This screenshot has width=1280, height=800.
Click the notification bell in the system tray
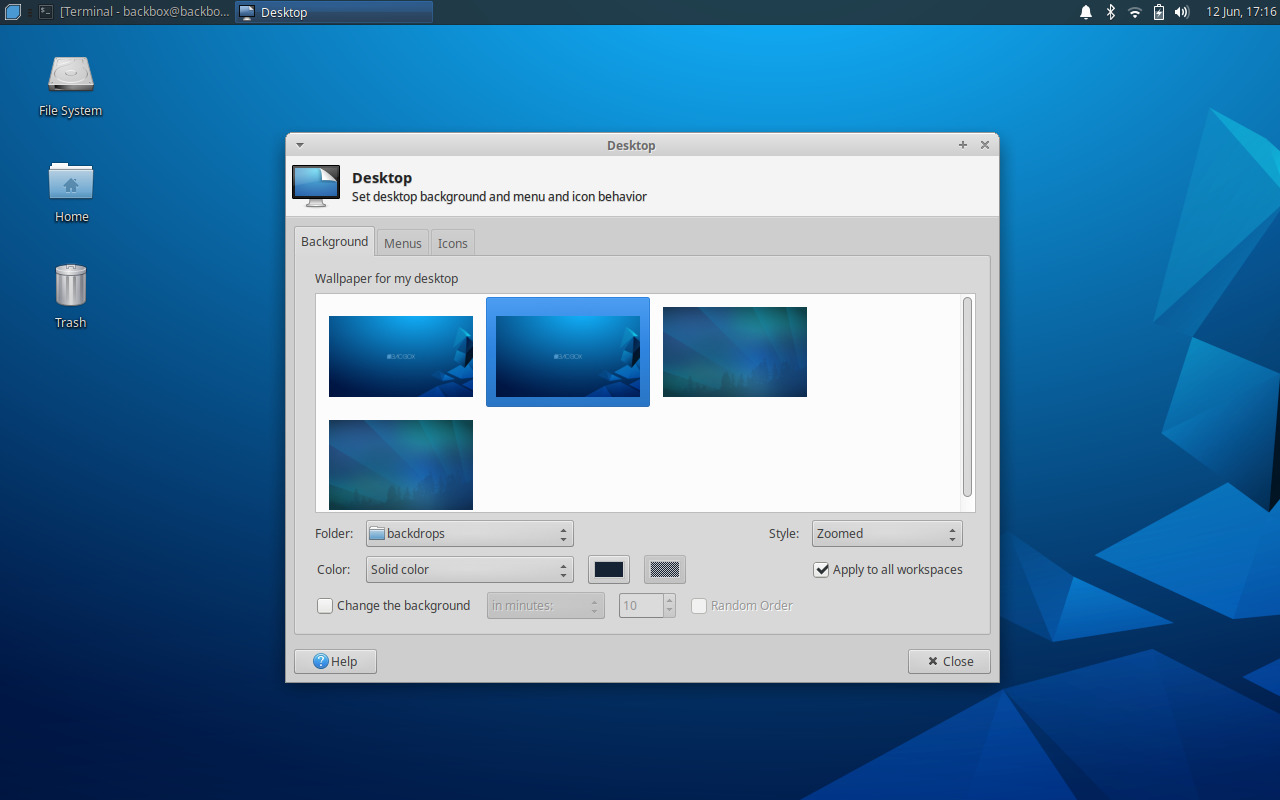pos(1085,11)
